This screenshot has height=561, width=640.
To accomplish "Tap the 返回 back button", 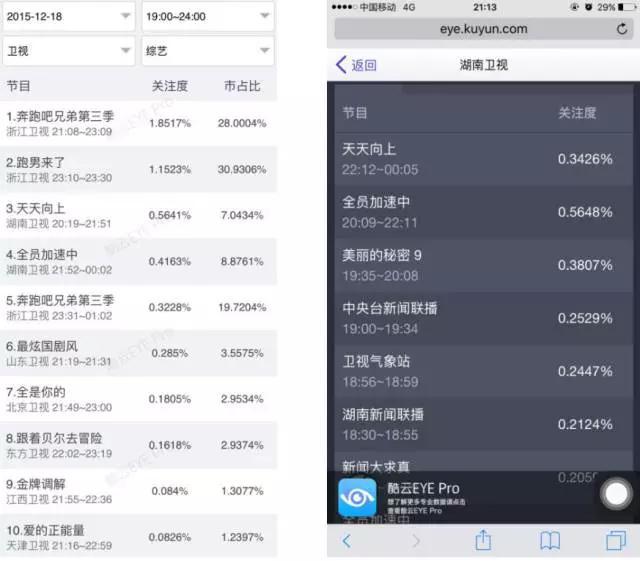I will [356, 65].
